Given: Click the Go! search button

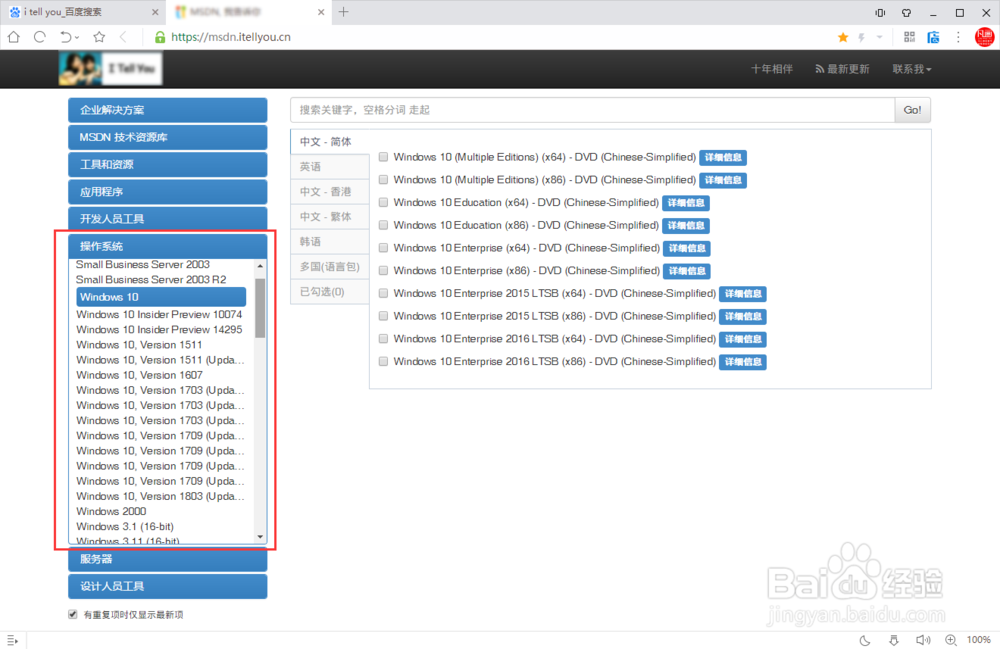Looking at the screenshot, I should (x=913, y=110).
